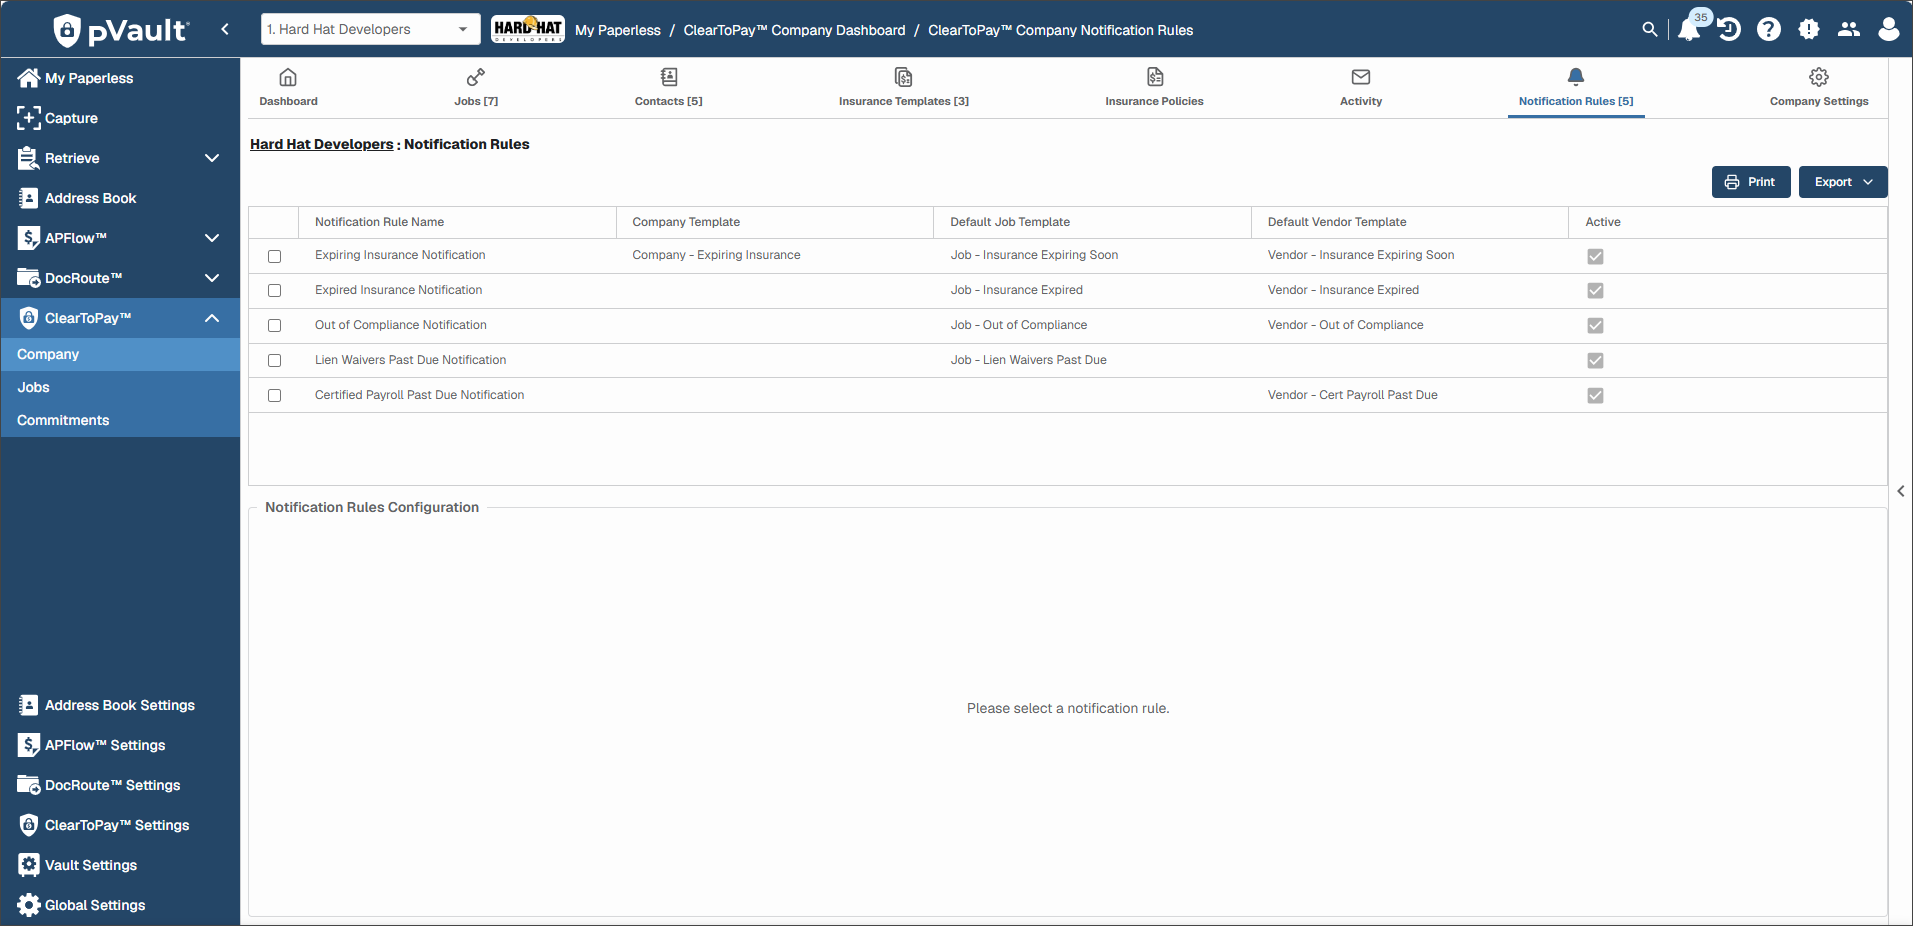Open the users group icon

click(x=1849, y=29)
